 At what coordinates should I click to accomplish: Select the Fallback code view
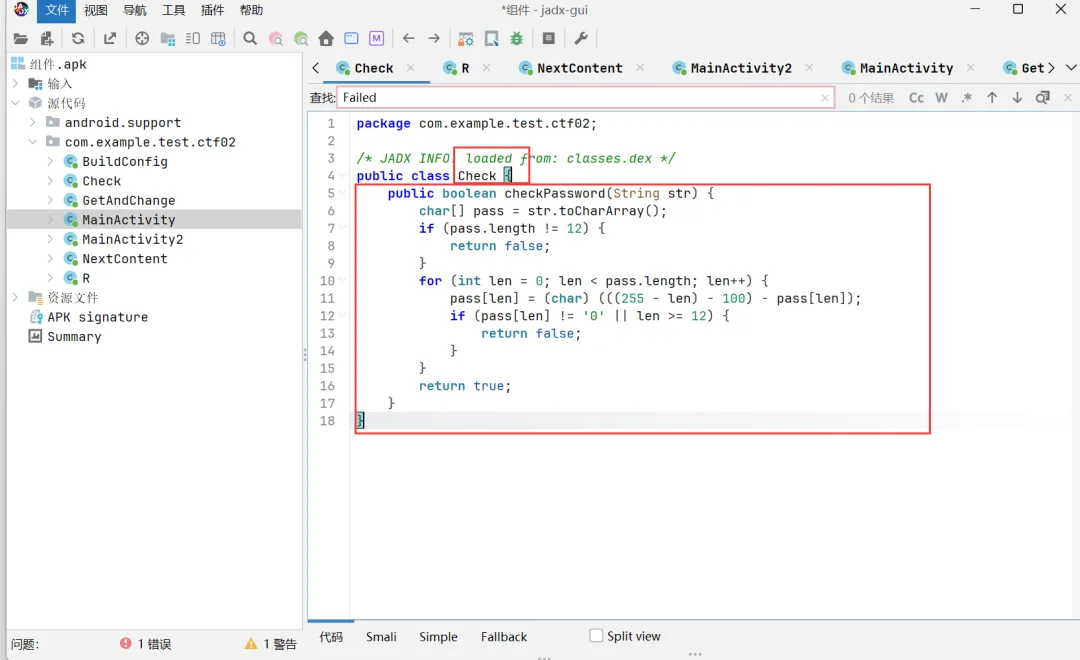click(x=503, y=637)
